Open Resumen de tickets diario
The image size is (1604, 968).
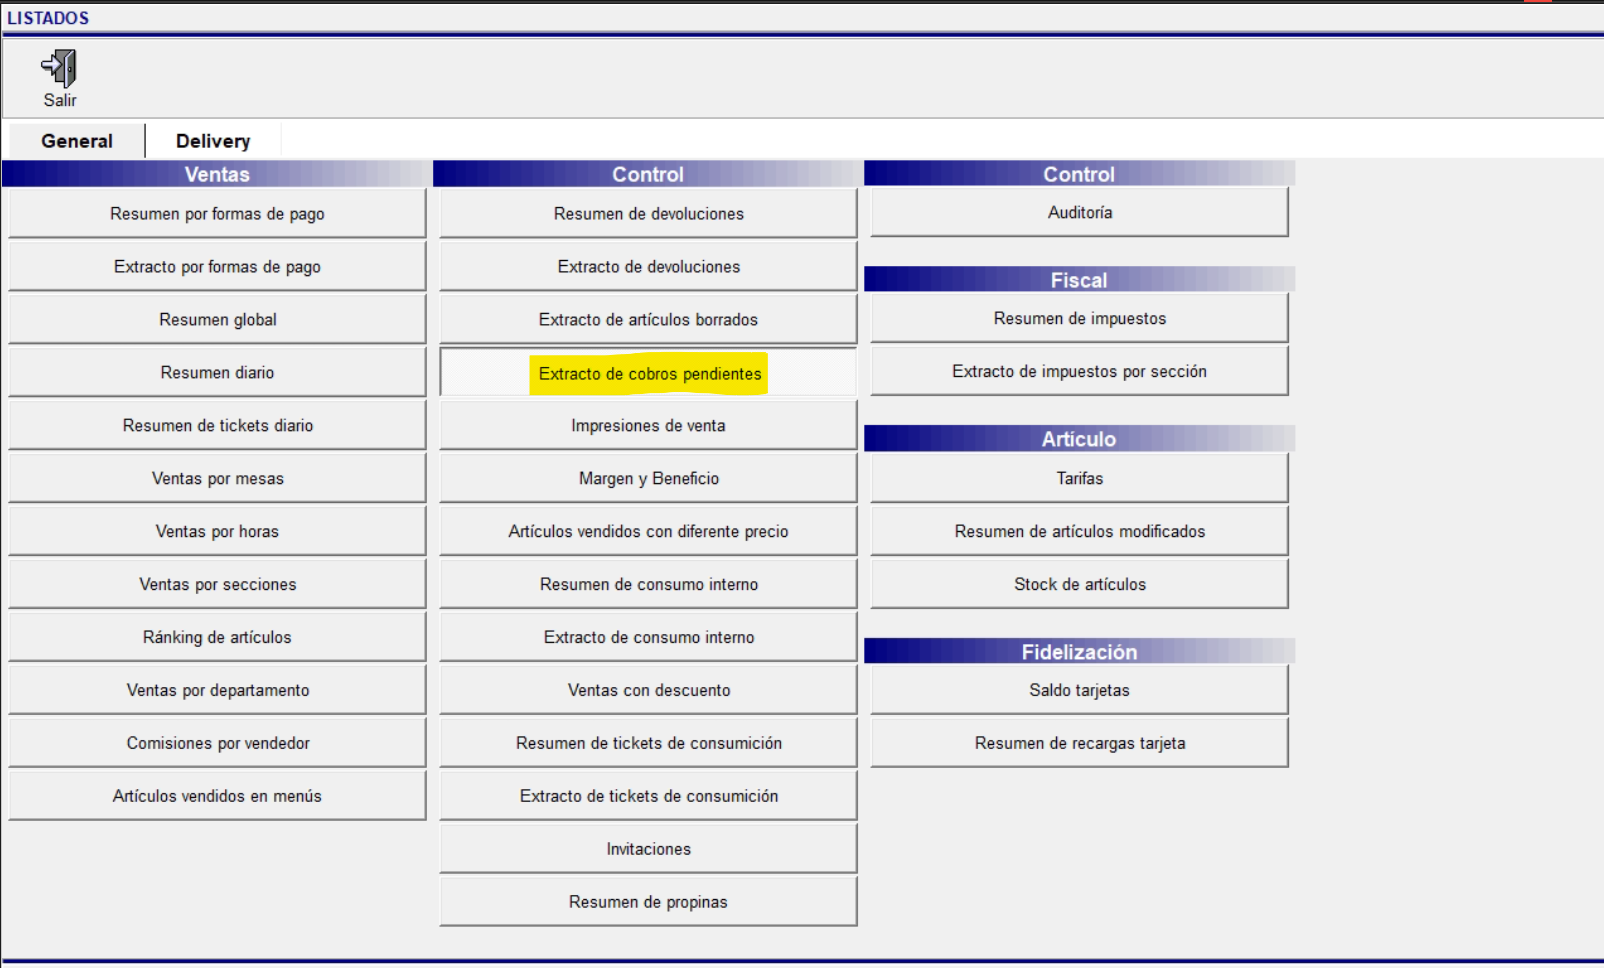(x=217, y=425)
